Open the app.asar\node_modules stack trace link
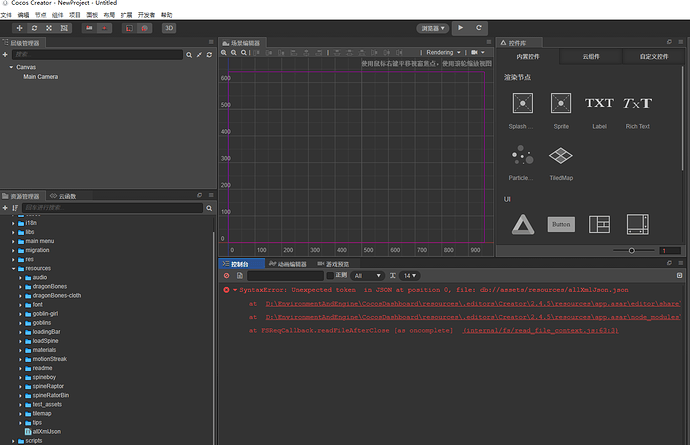Viewport: 690px width, 445px height. click(x=473, y=317)
